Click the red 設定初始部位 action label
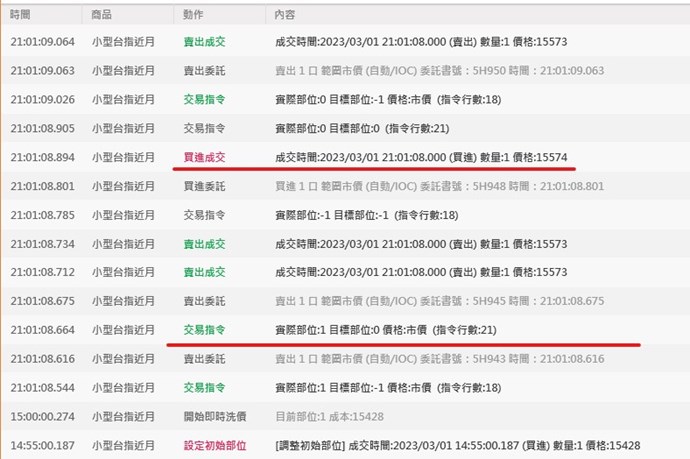The height and width of the screenshot is (459, 690). (x=215, y=445)
